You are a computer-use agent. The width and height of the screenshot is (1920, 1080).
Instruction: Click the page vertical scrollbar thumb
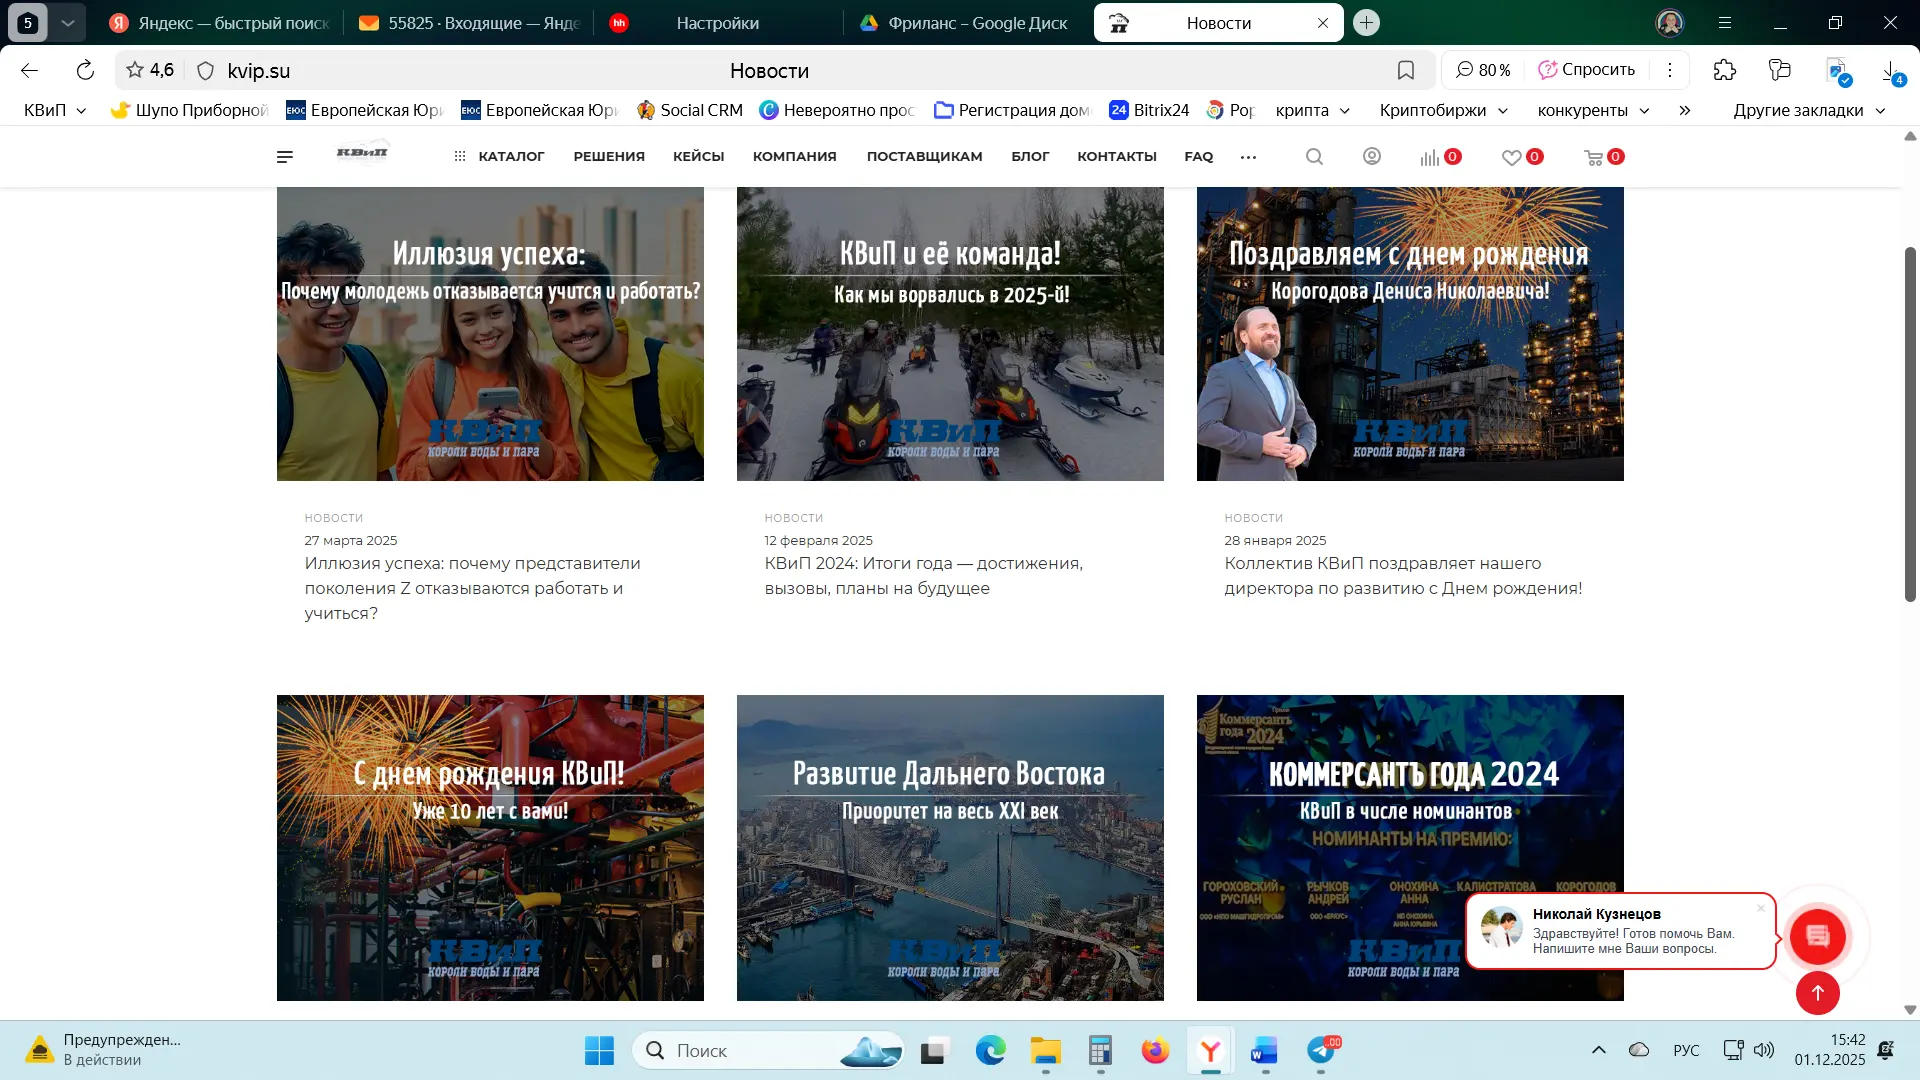(x=1910, y=424)
